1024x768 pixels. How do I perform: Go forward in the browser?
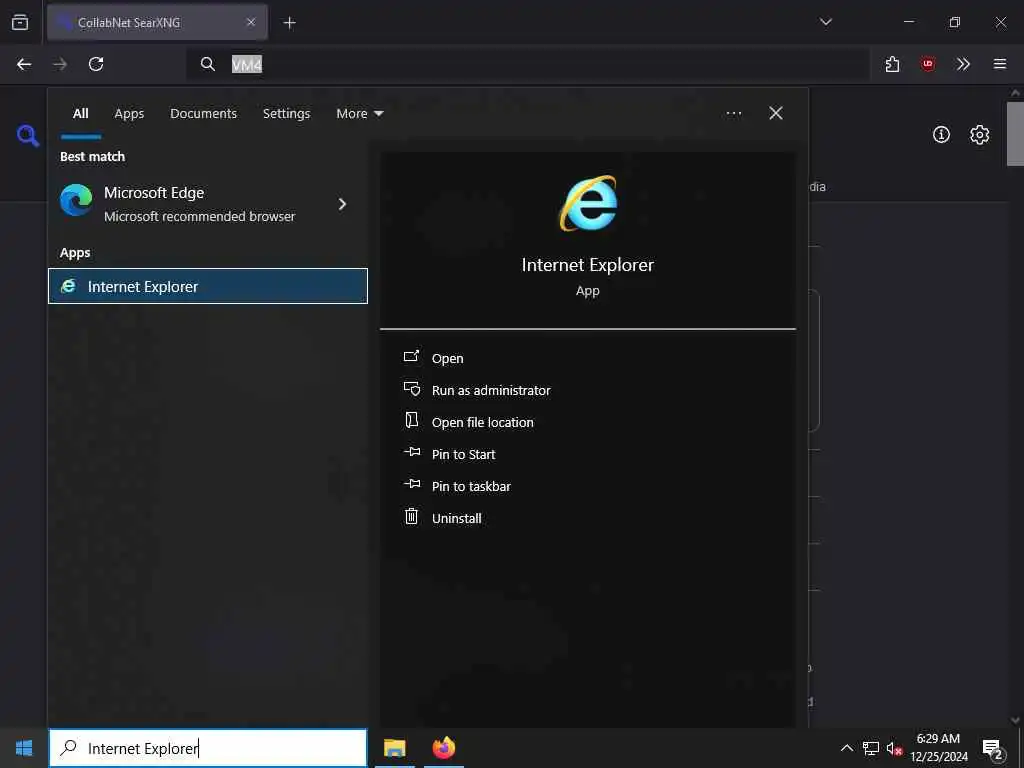[x=59, y=64]
